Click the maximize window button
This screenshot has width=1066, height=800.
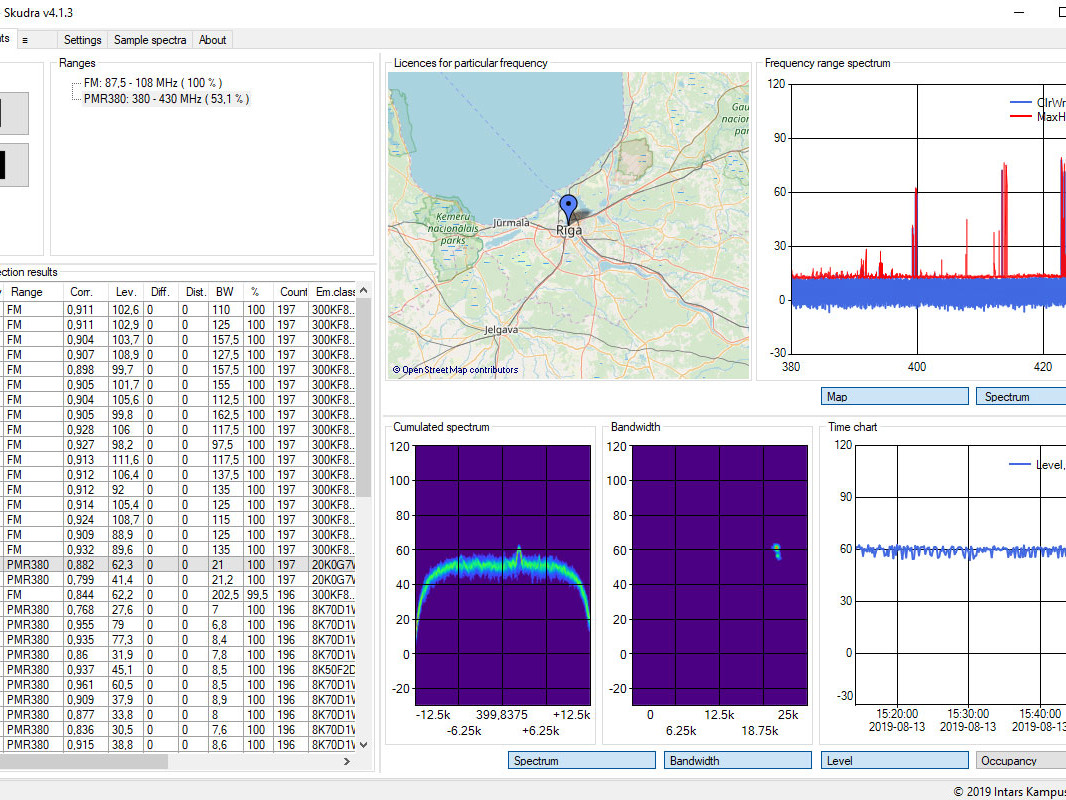coord(1060,12)
